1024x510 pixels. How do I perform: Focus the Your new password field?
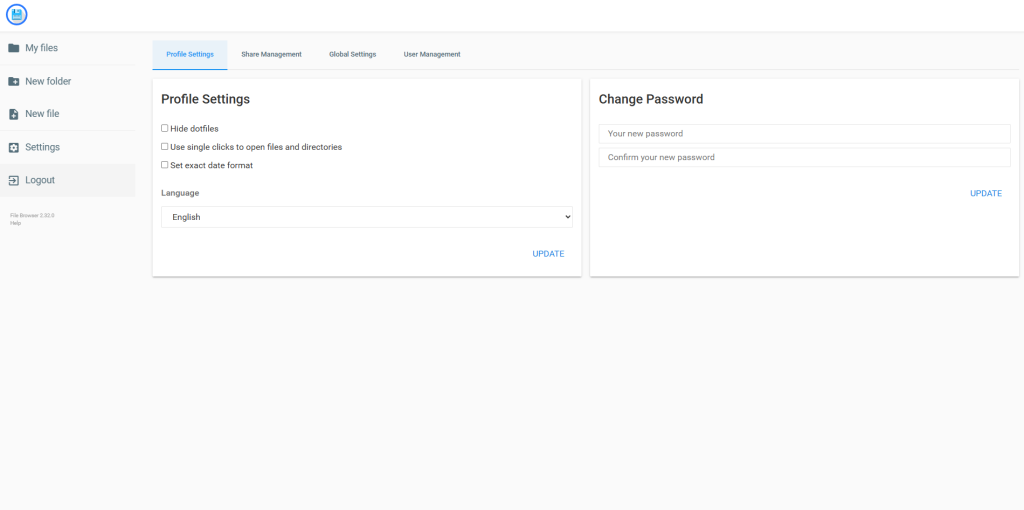804,134
